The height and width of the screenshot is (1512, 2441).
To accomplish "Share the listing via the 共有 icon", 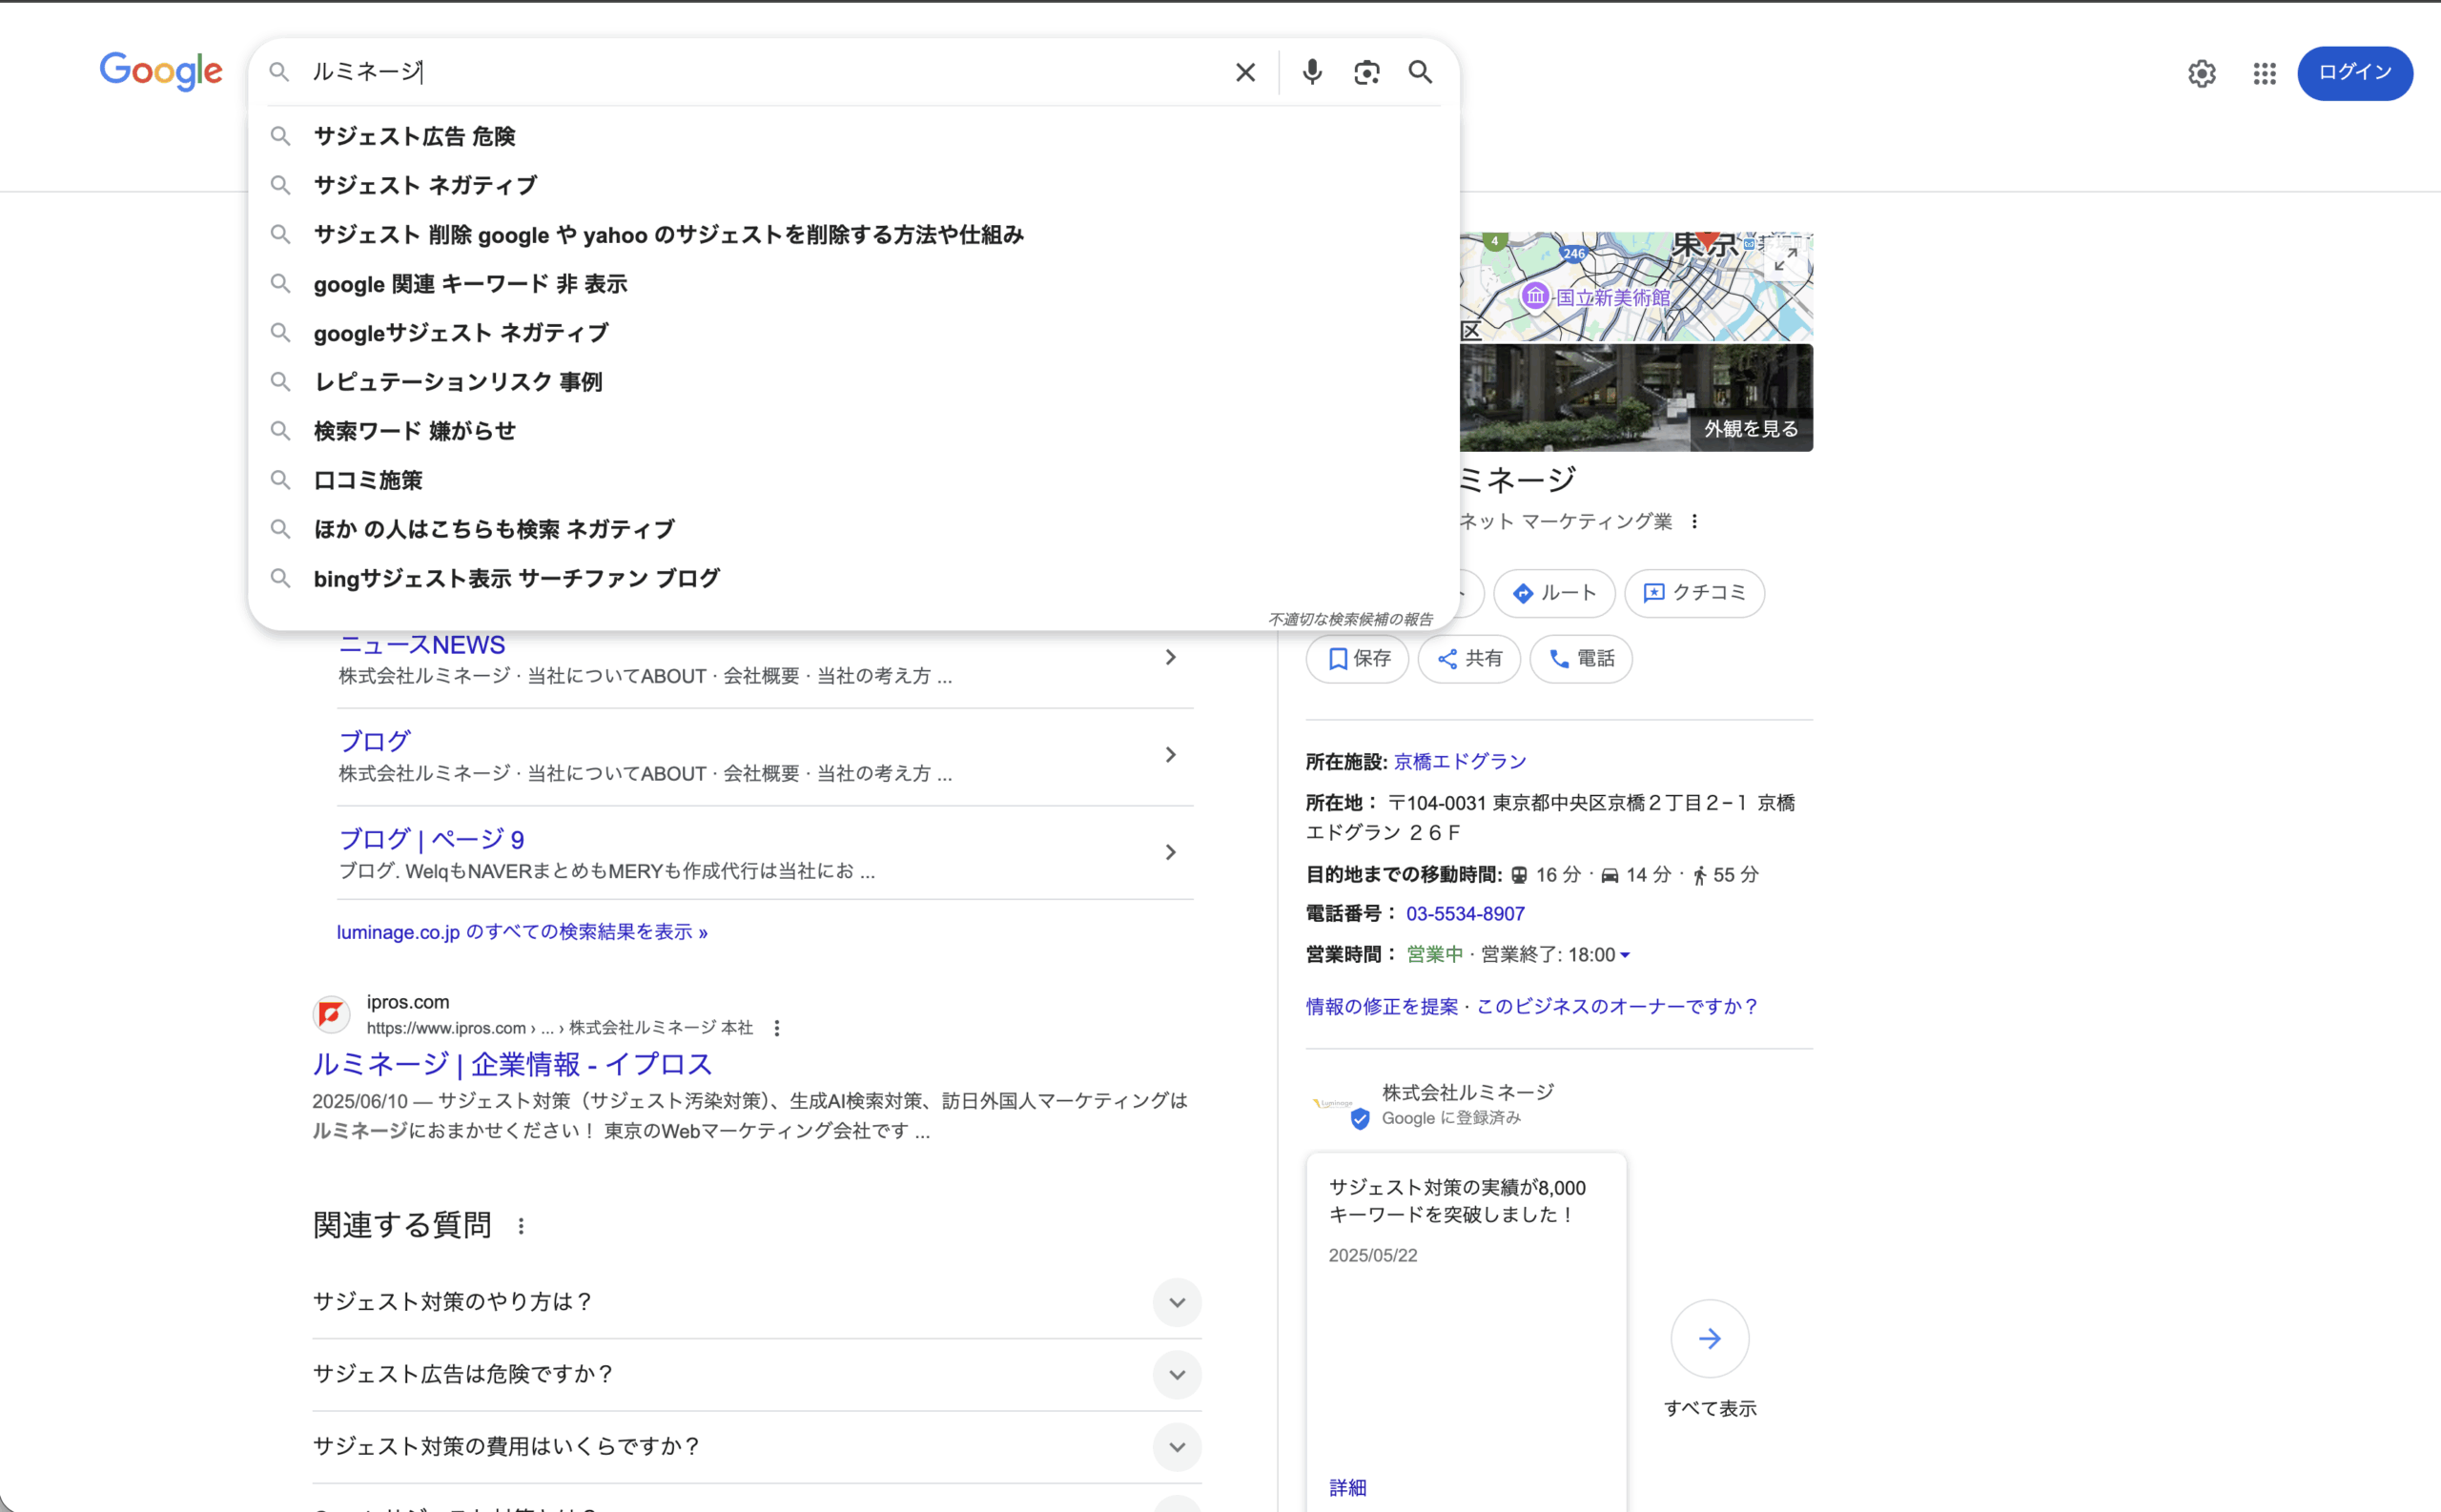I will (1468, 658).
